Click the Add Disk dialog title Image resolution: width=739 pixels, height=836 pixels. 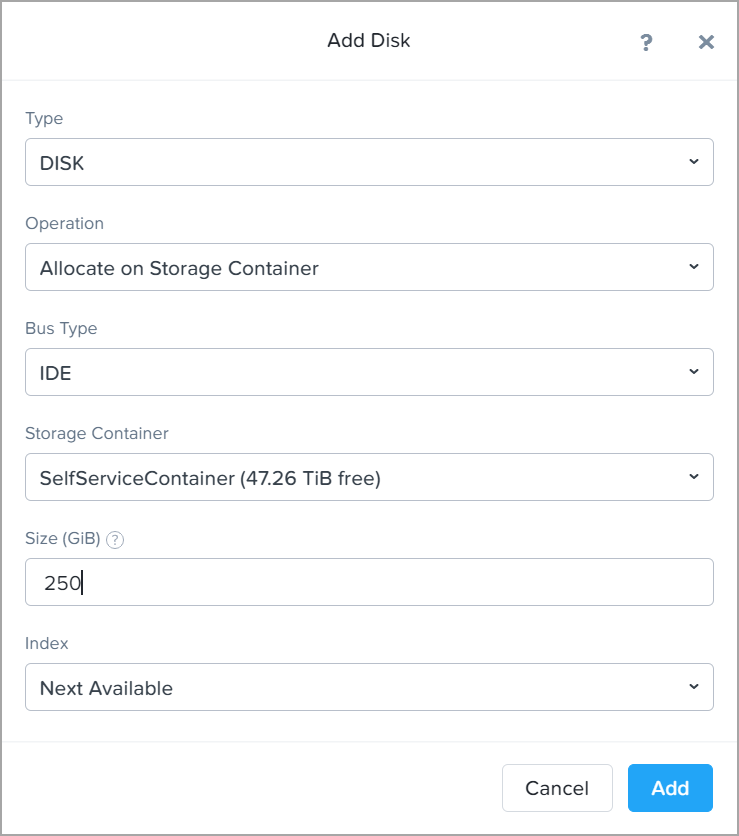(x=369, y=41)
